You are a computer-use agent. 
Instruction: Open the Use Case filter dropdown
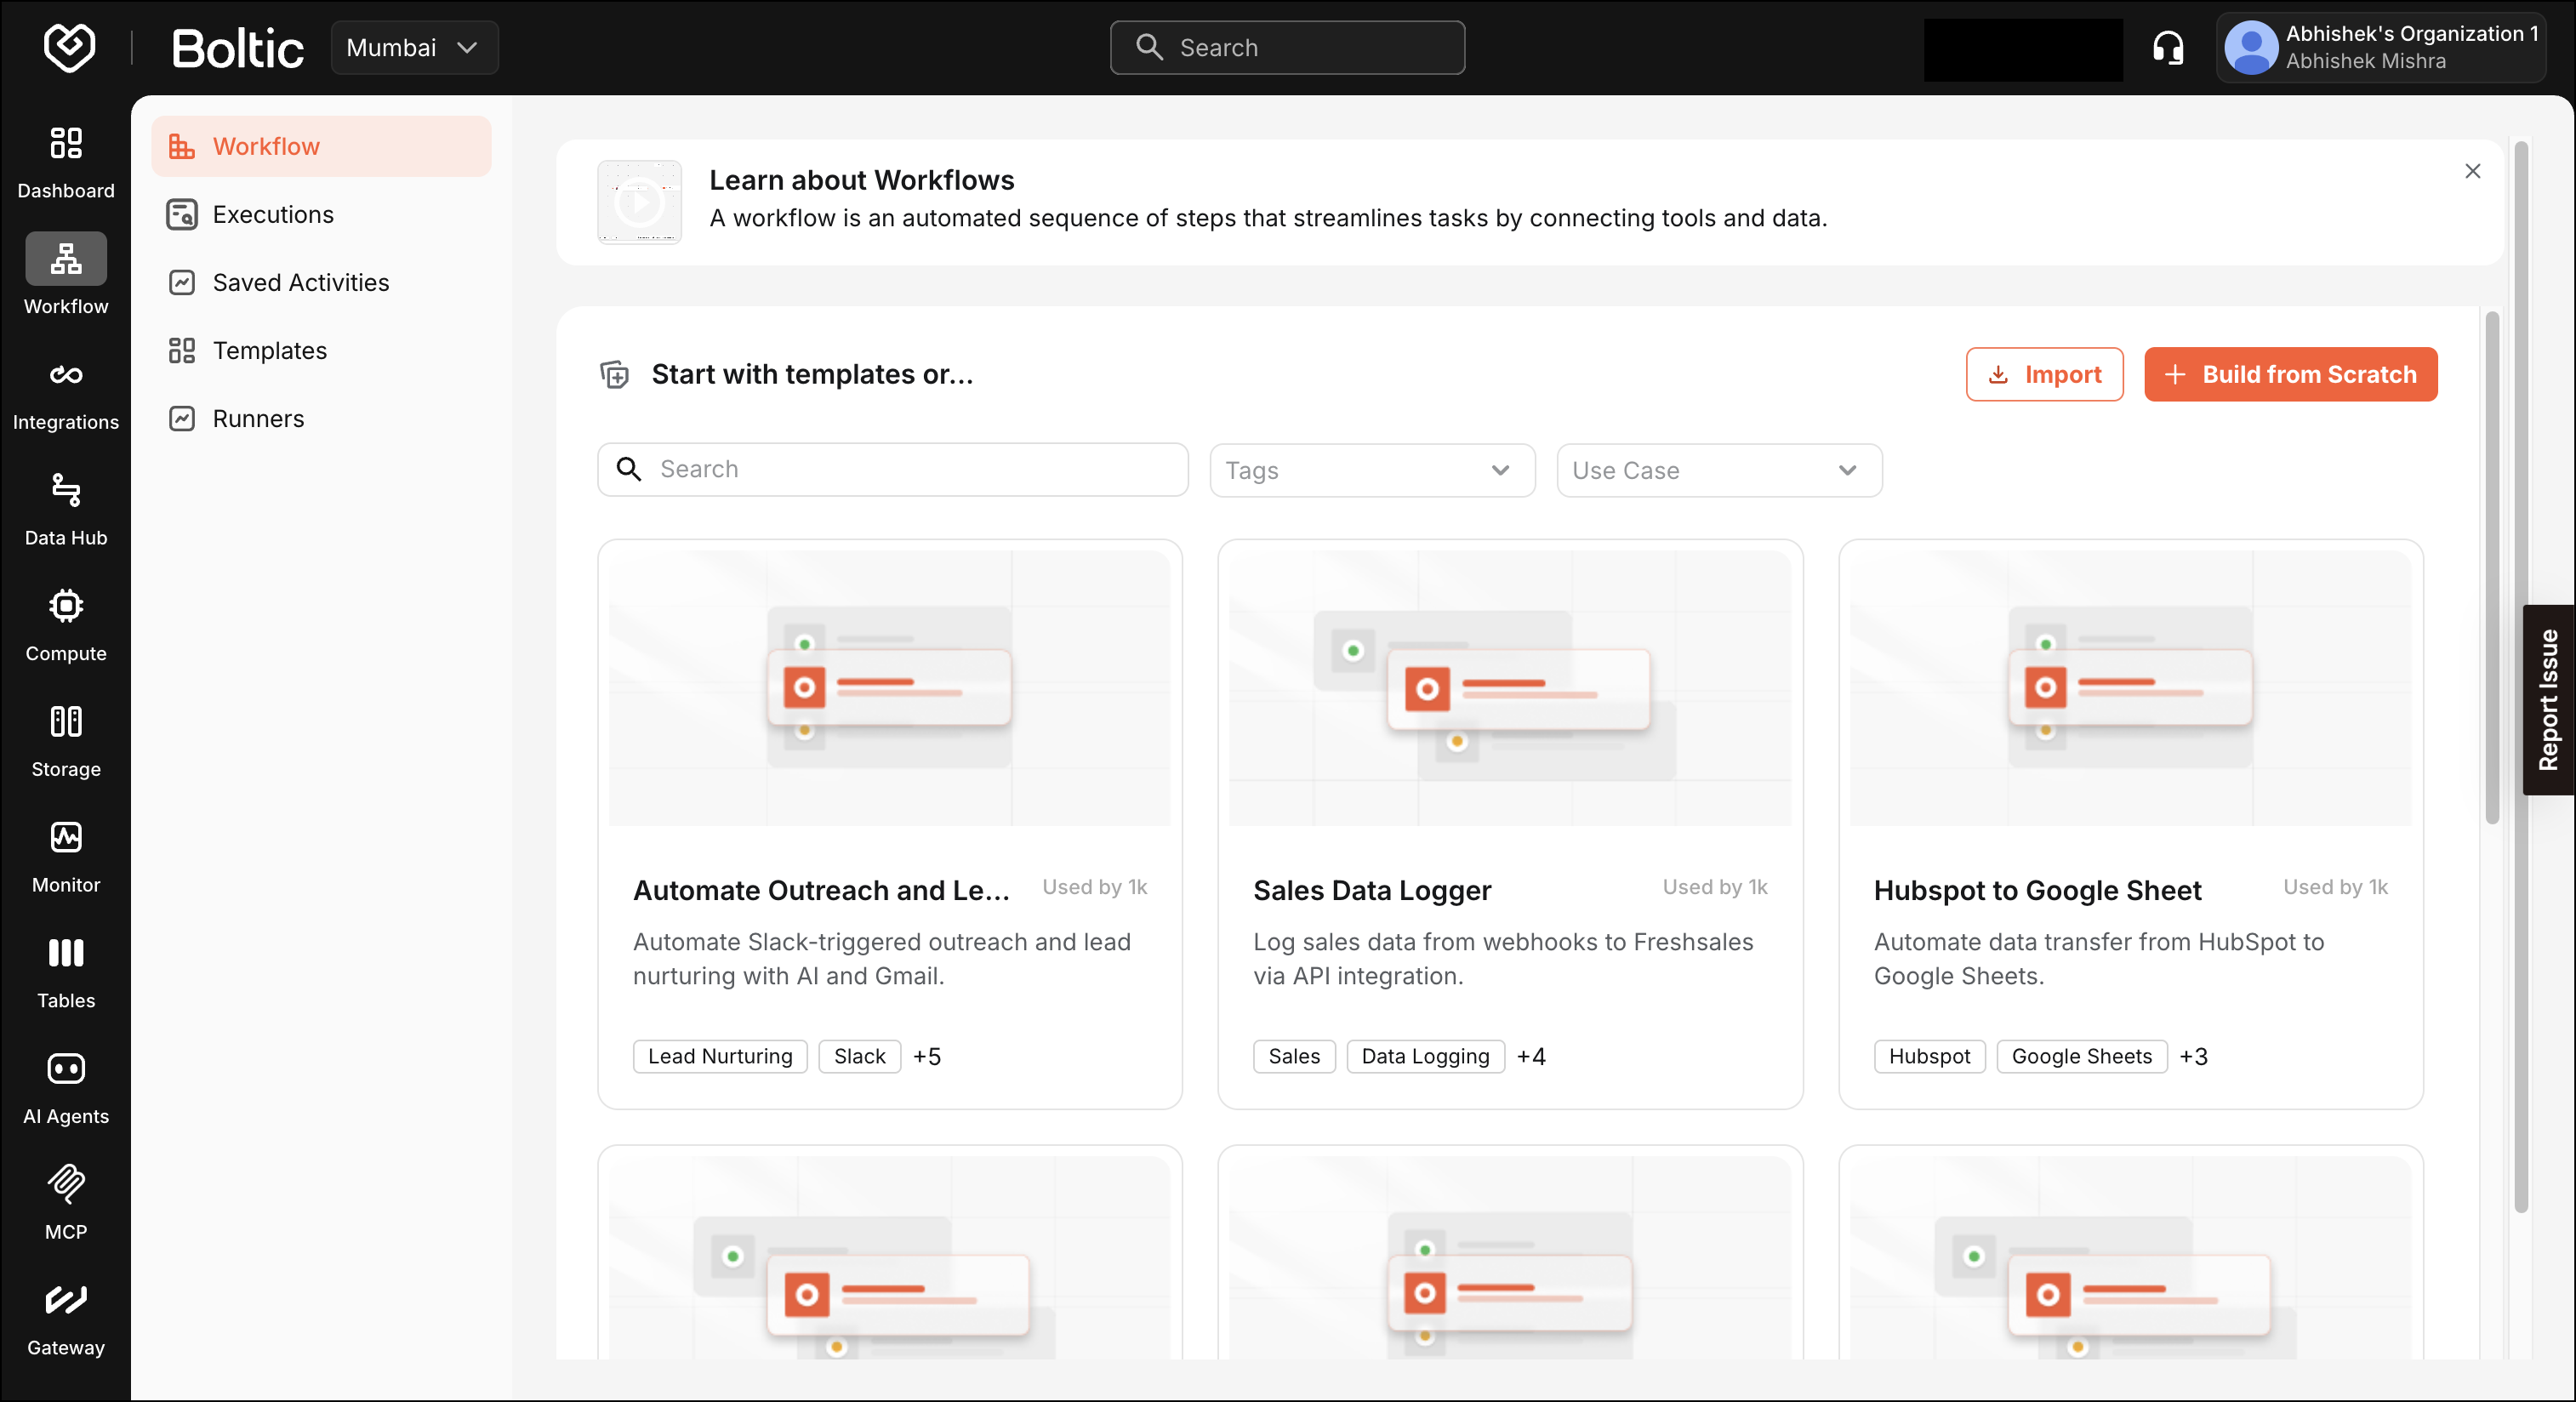click(x=1718, y=471)
